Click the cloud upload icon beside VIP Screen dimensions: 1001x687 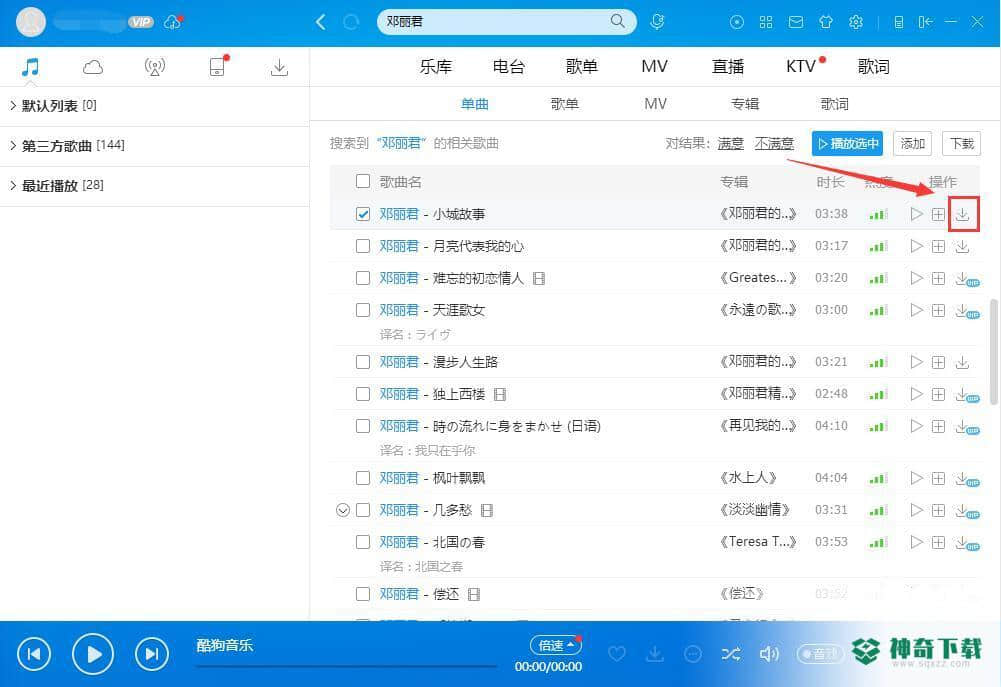click(172, 23)
